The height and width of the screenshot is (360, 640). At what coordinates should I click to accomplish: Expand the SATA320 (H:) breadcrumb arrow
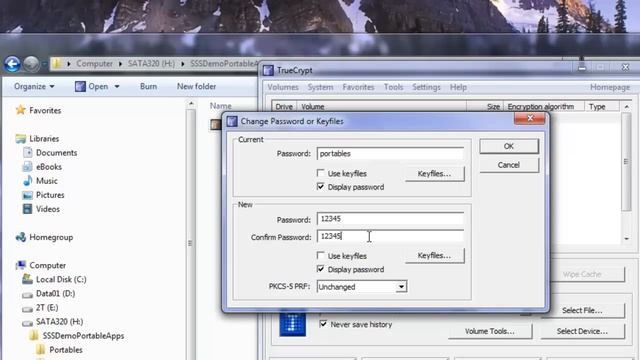click(x=183, y=64)
